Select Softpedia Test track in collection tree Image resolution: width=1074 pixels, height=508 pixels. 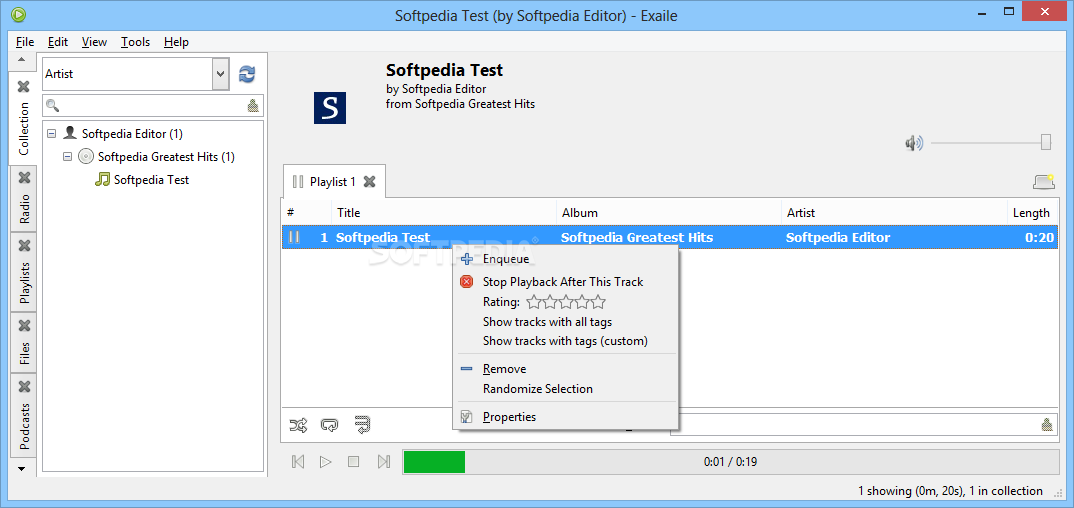[x=151, y=179]
